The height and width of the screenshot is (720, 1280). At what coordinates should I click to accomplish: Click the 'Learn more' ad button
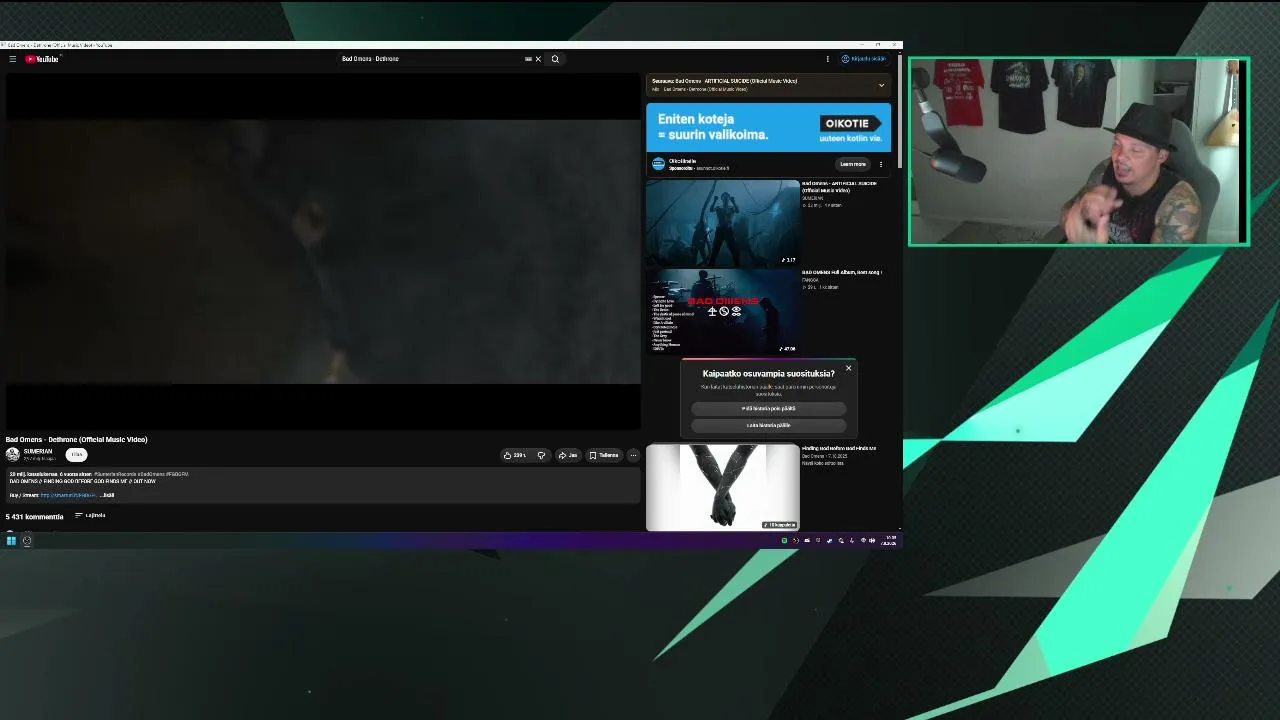853,164
